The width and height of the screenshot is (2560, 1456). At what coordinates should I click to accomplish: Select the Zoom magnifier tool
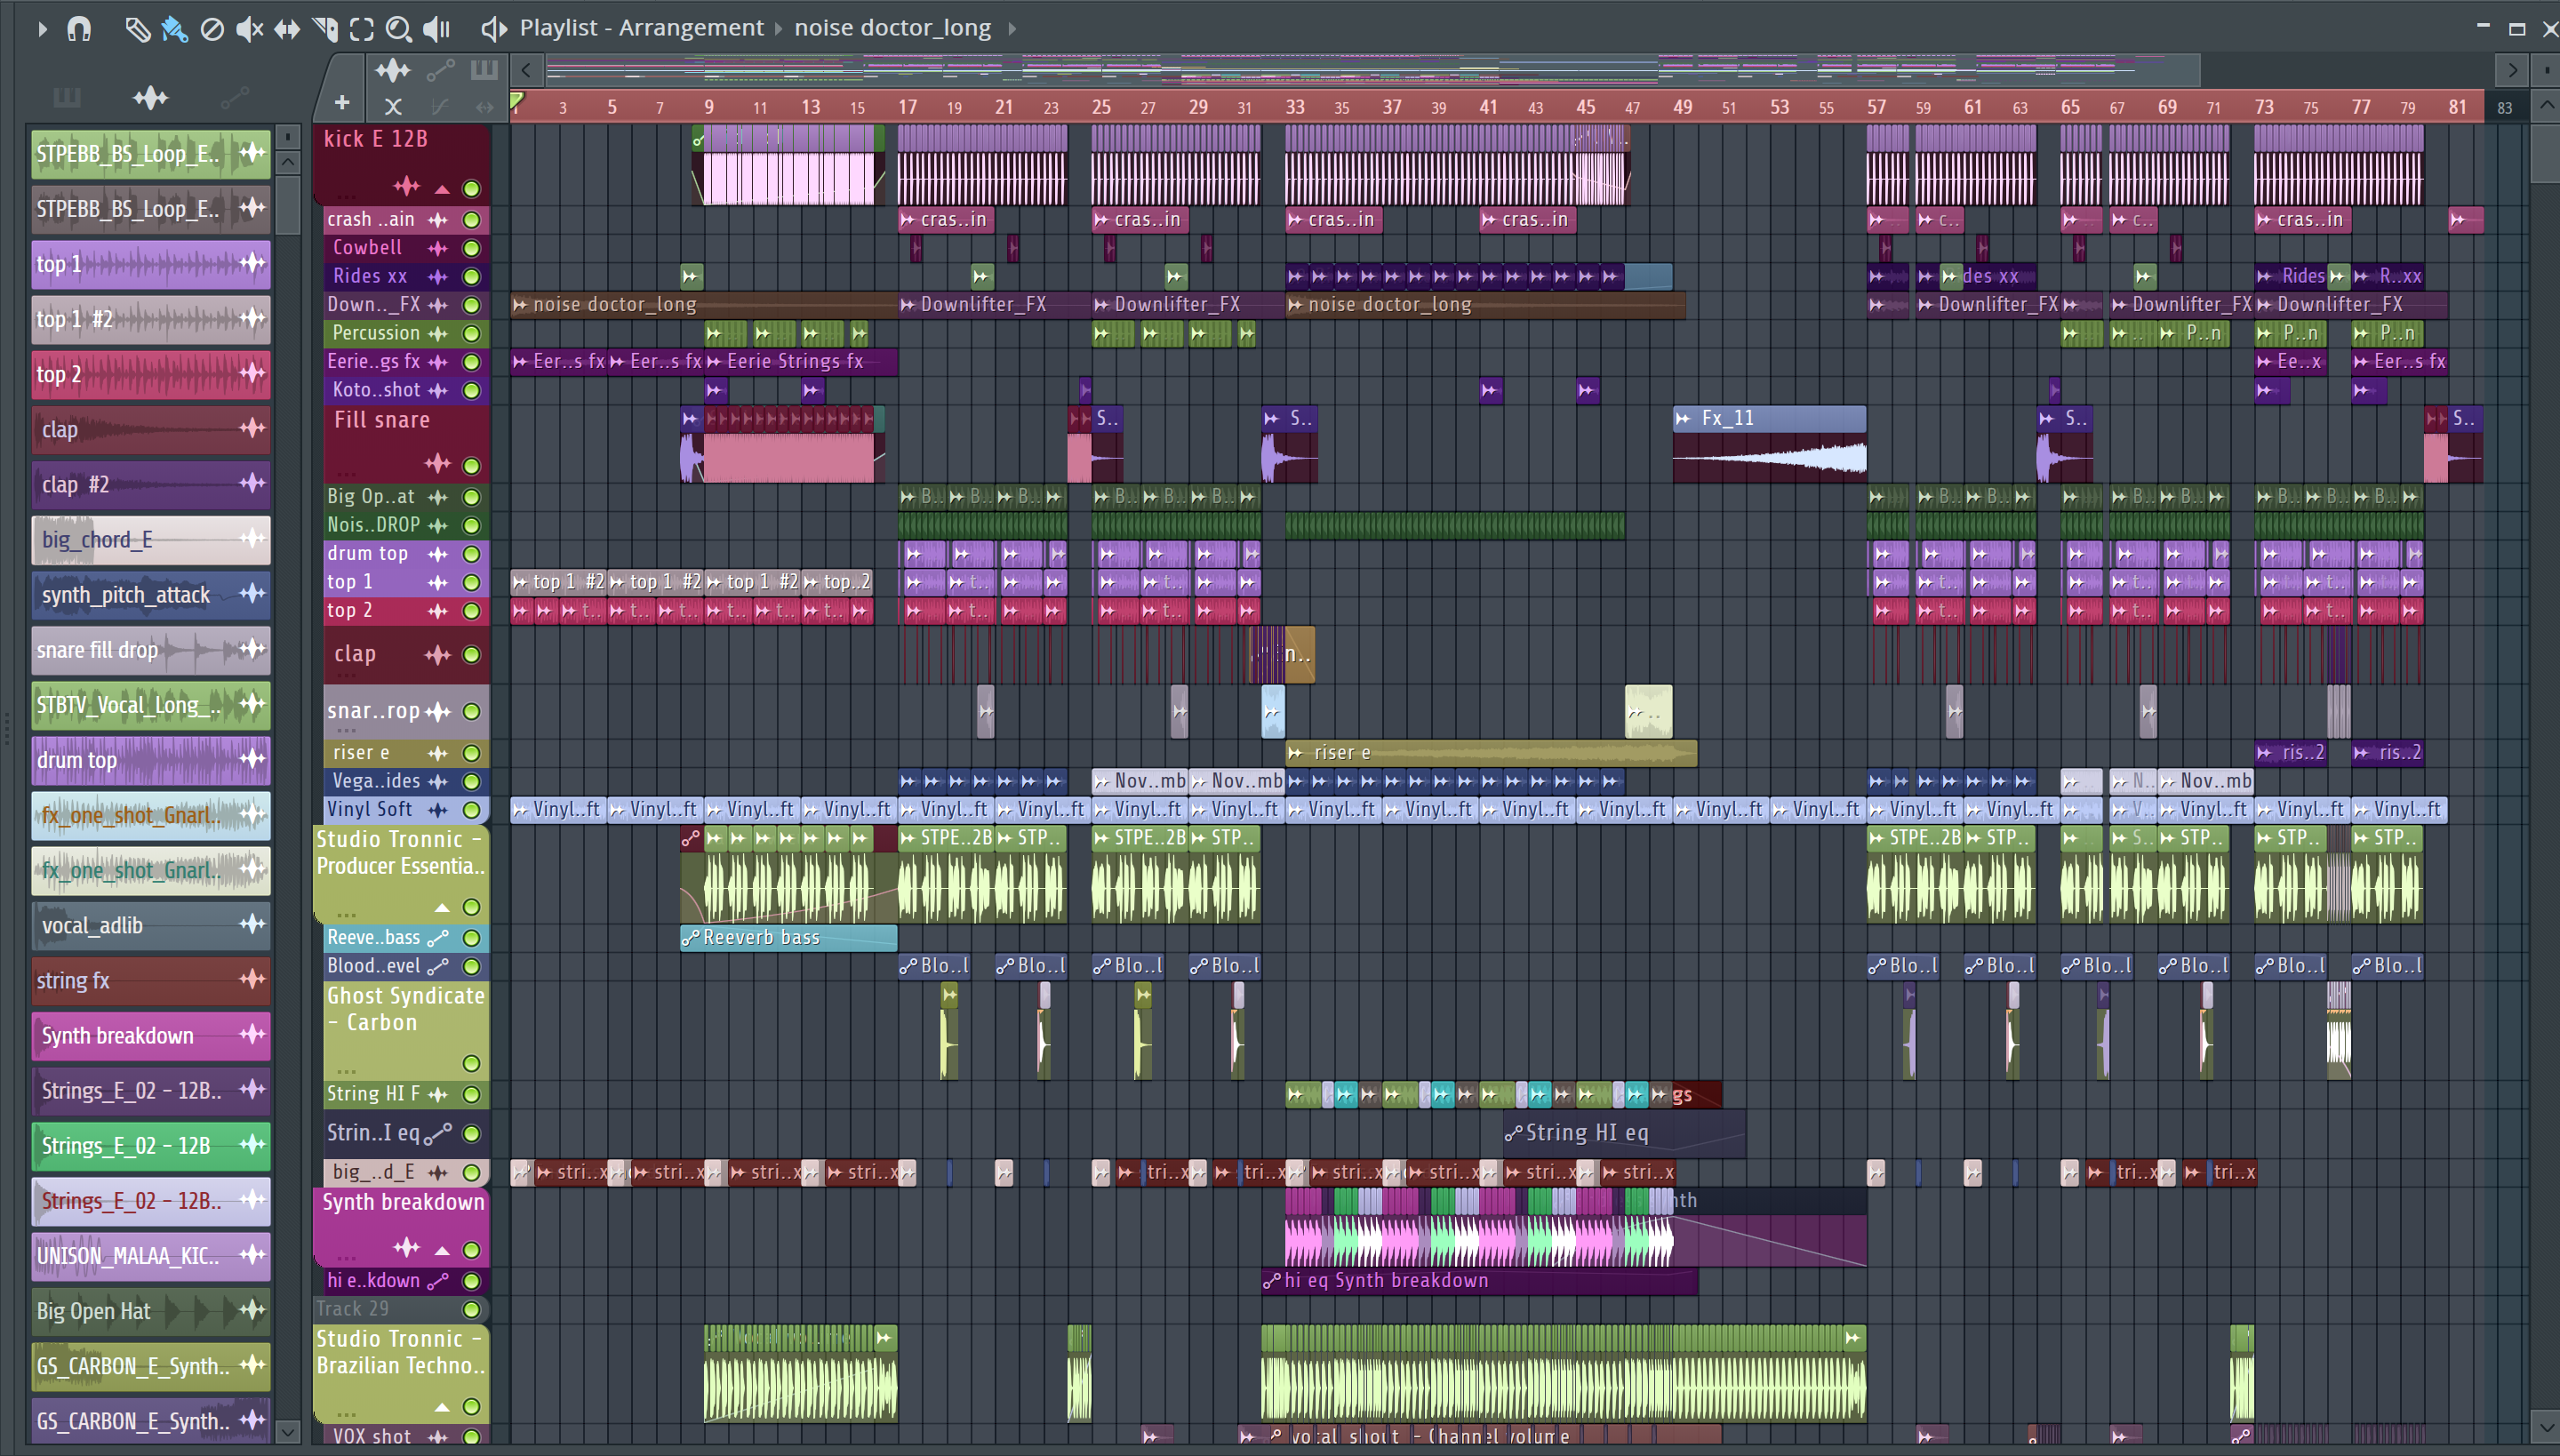click(398, 29)
